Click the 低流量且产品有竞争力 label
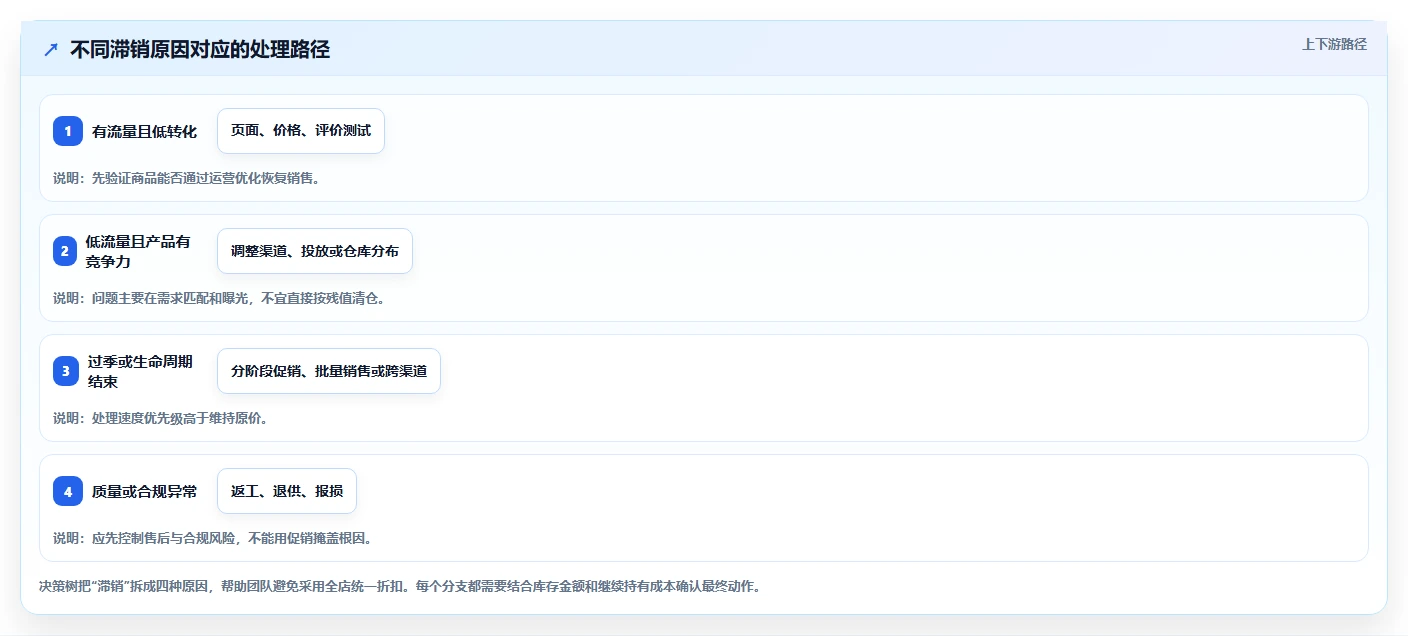The height and width of the screenshot is (636, 1408). (138, 251)
